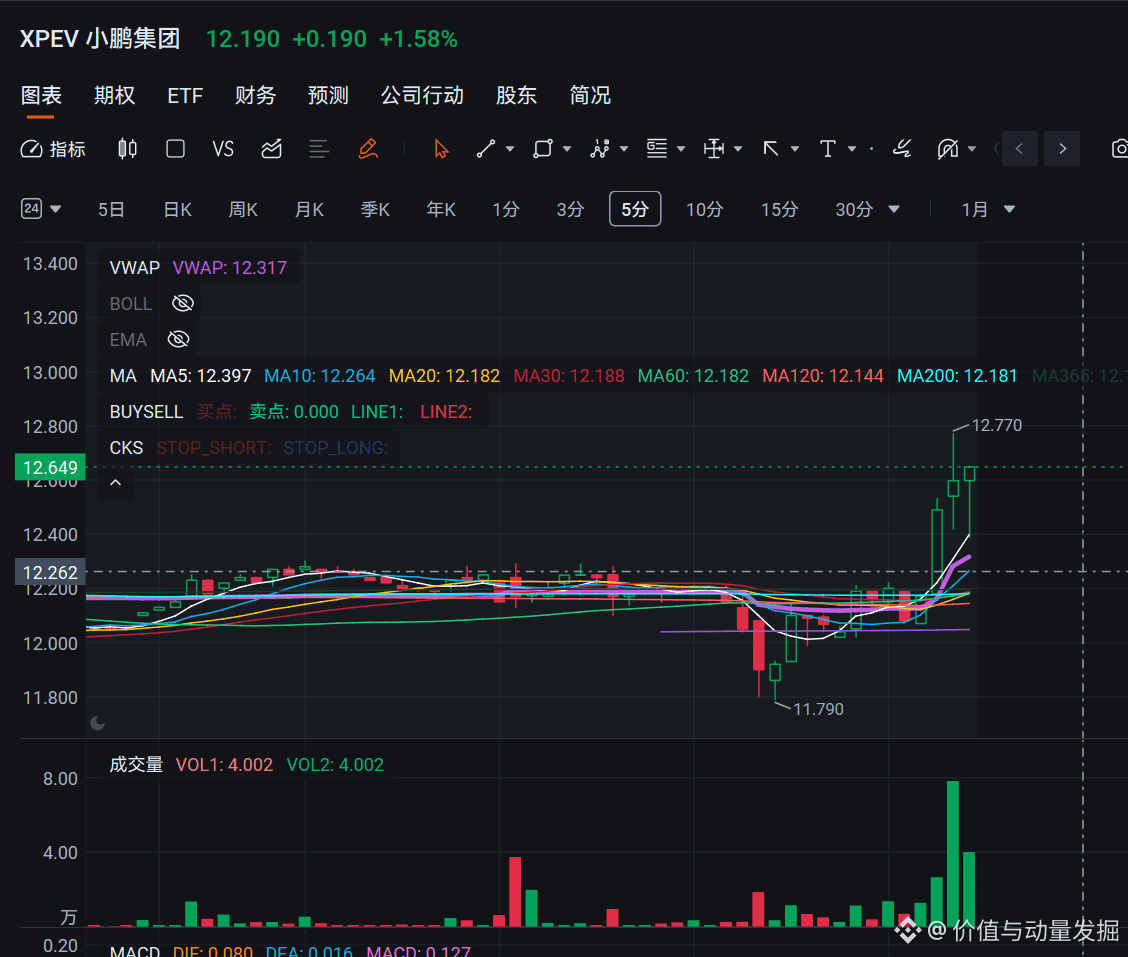This screenshot has width=1128, height=957.
Task: Show the hidden BOLL indicator
Action: [x=183, y=303]
